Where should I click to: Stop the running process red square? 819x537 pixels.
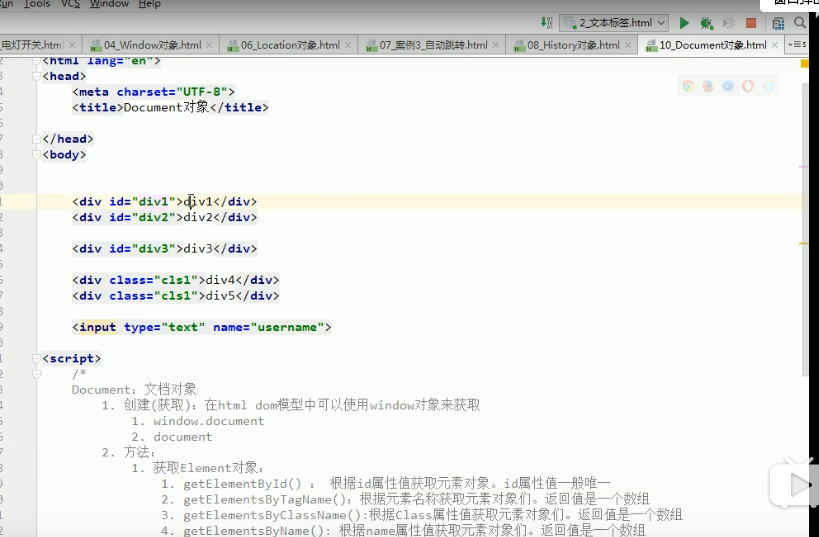coord(751,23)
